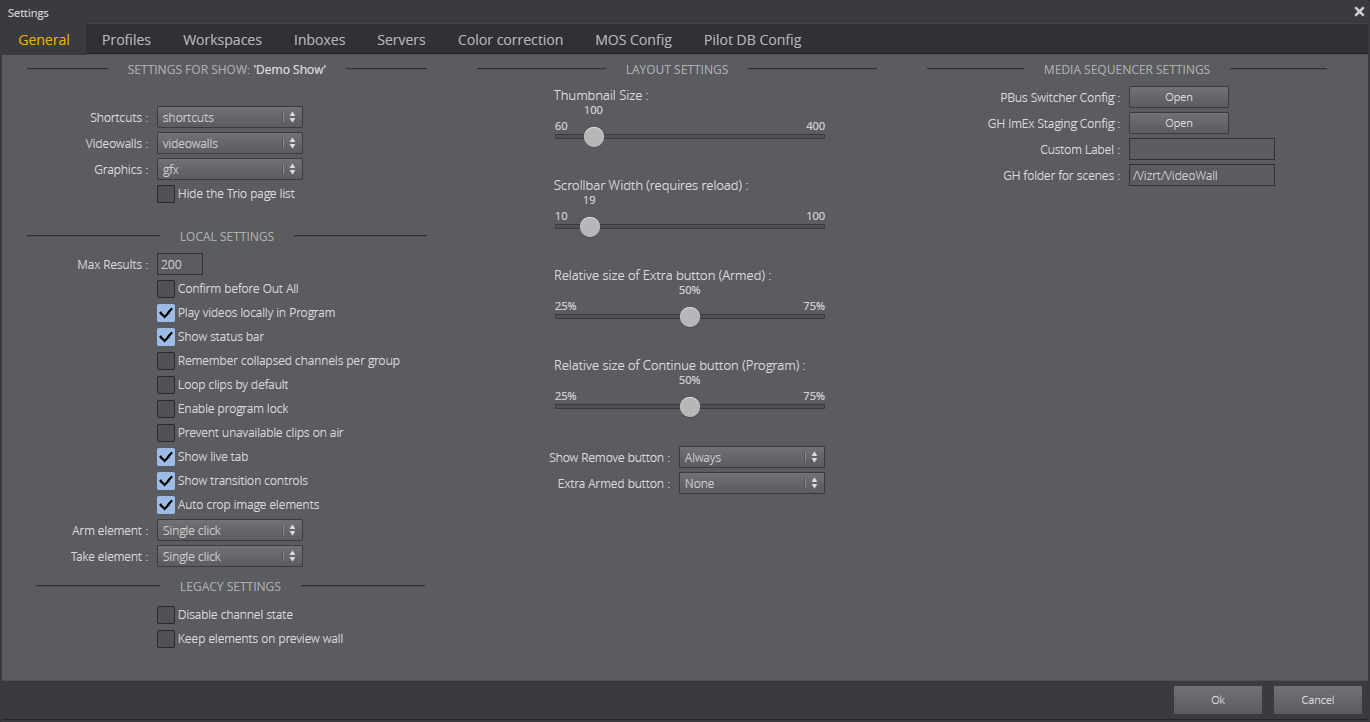
Task: Open GH ImEx Staging Config
Action: (1179, 123)
